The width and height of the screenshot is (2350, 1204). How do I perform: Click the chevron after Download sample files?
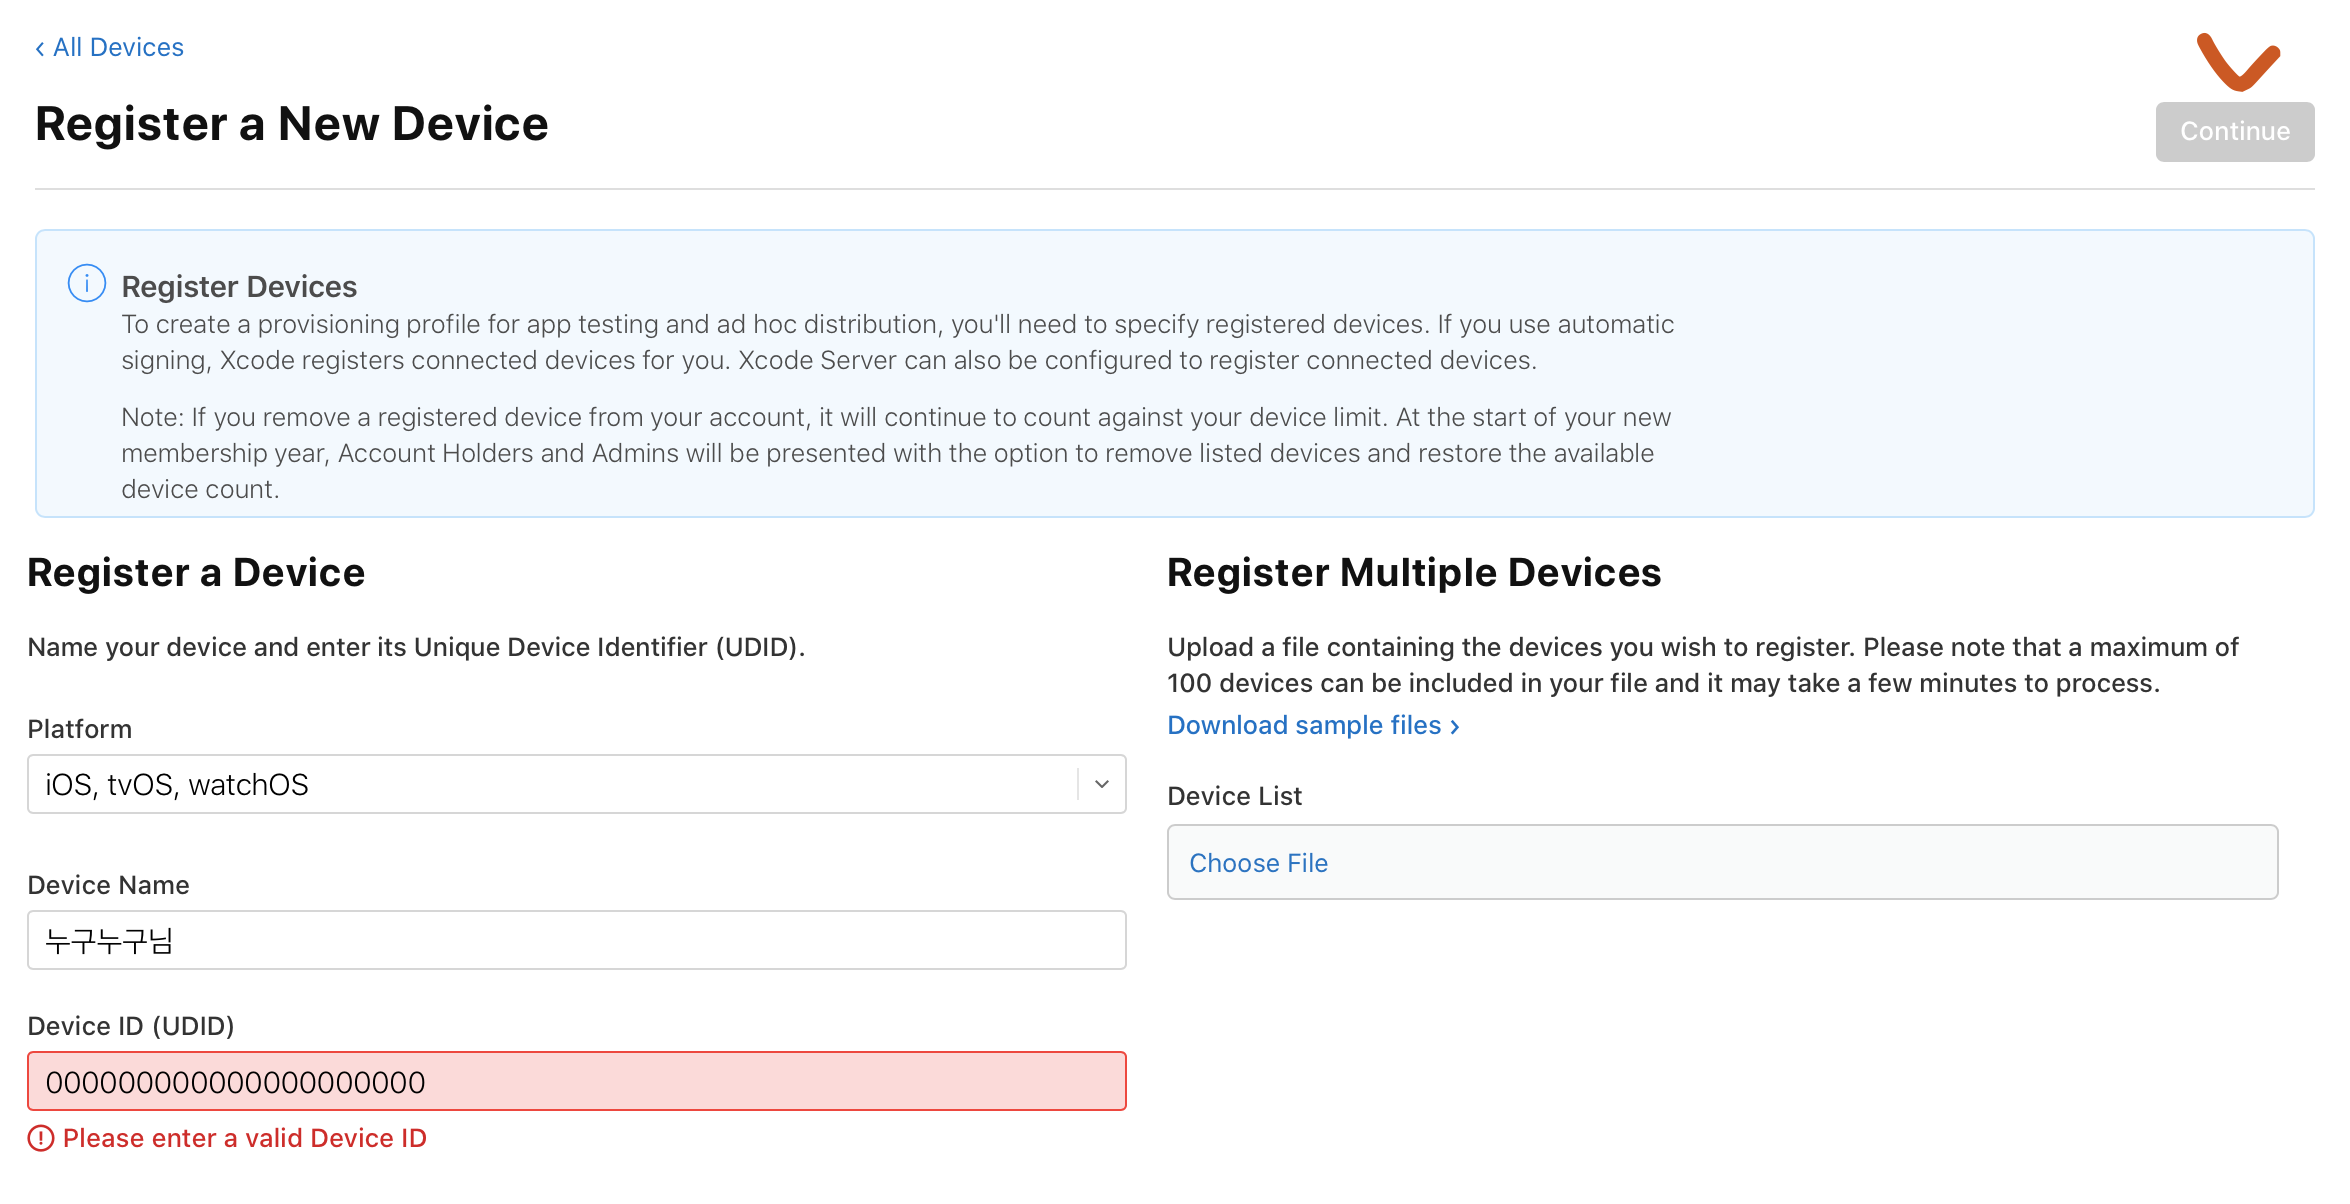click(1455, 727)
